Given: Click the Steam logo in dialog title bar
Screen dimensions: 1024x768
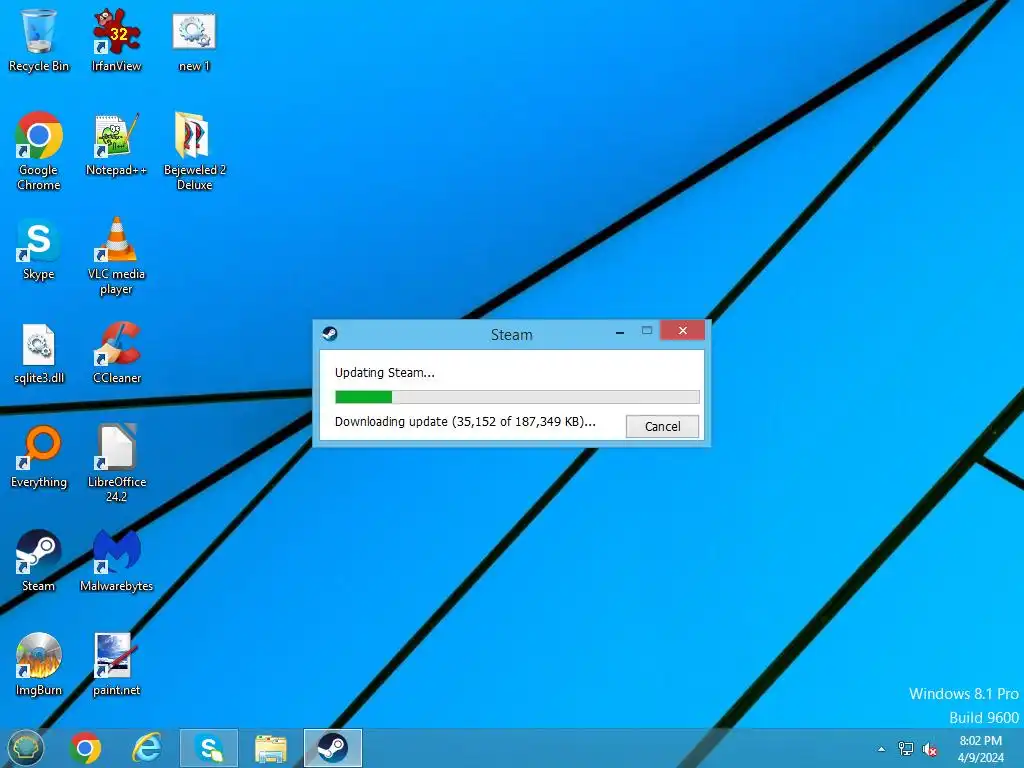Looking at the screenshot, I should (330, 334).
